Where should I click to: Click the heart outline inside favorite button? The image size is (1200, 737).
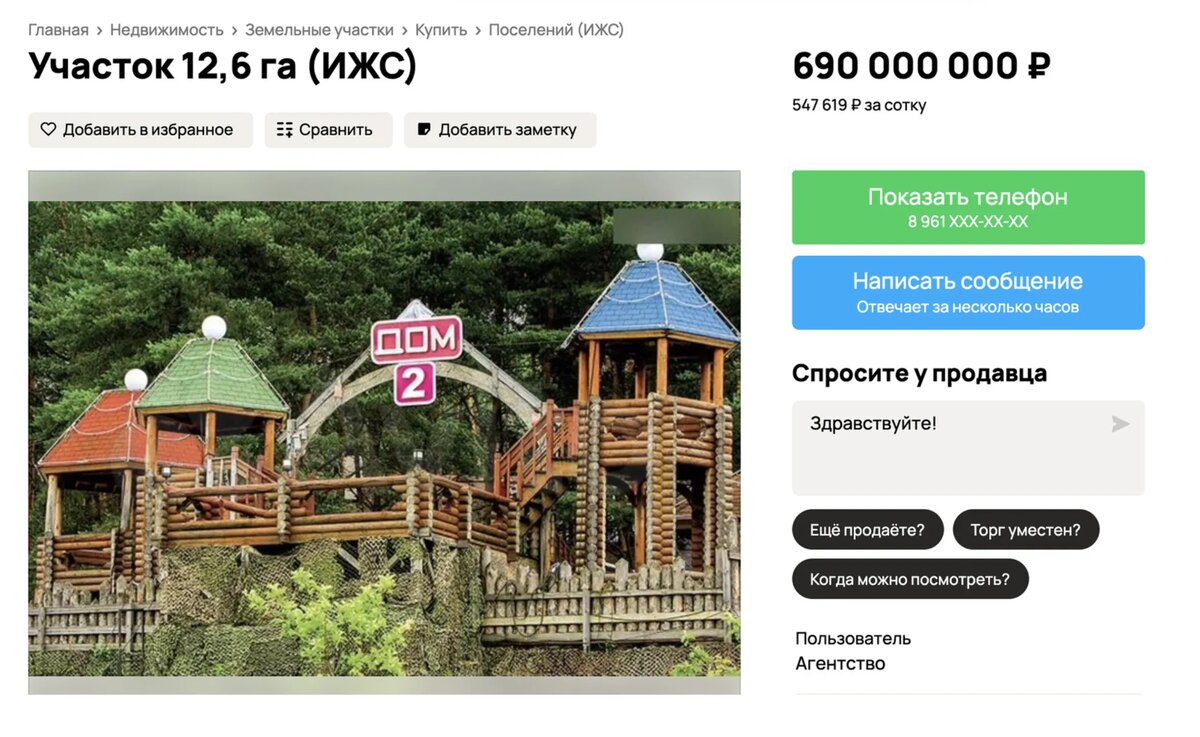pos(48,129)
